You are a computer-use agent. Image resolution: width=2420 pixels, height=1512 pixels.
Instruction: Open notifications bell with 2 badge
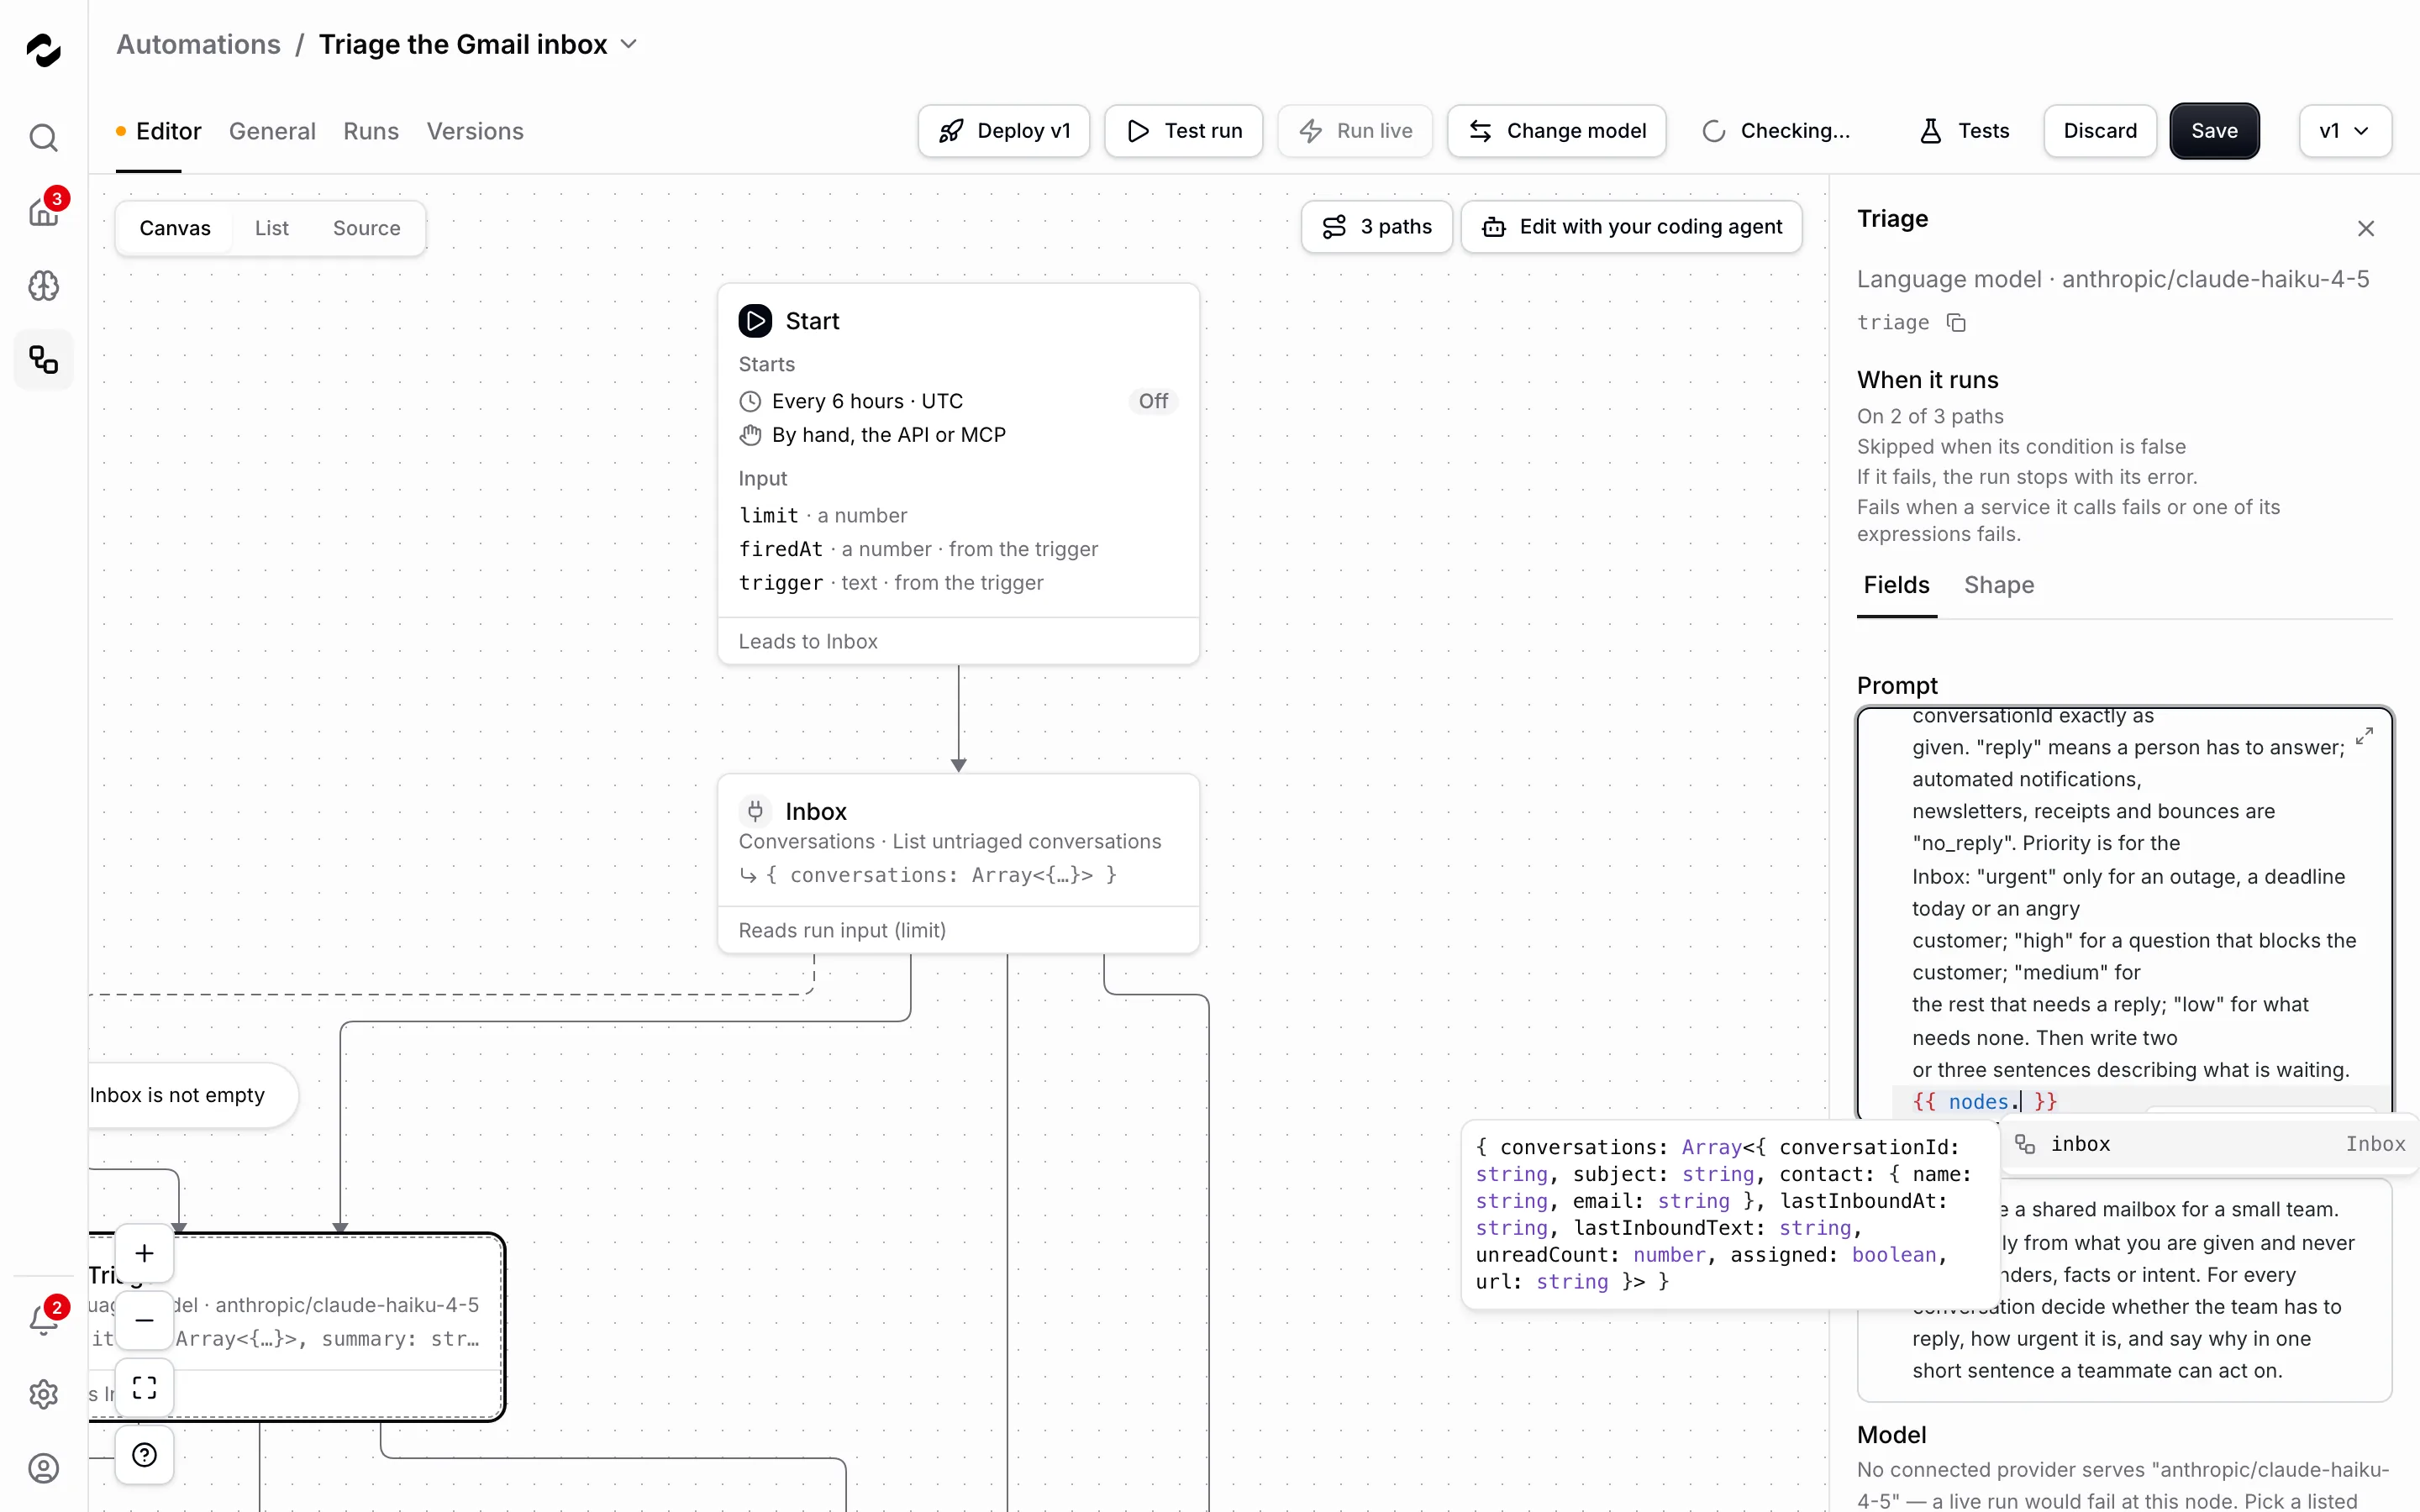coord(43,1320)
